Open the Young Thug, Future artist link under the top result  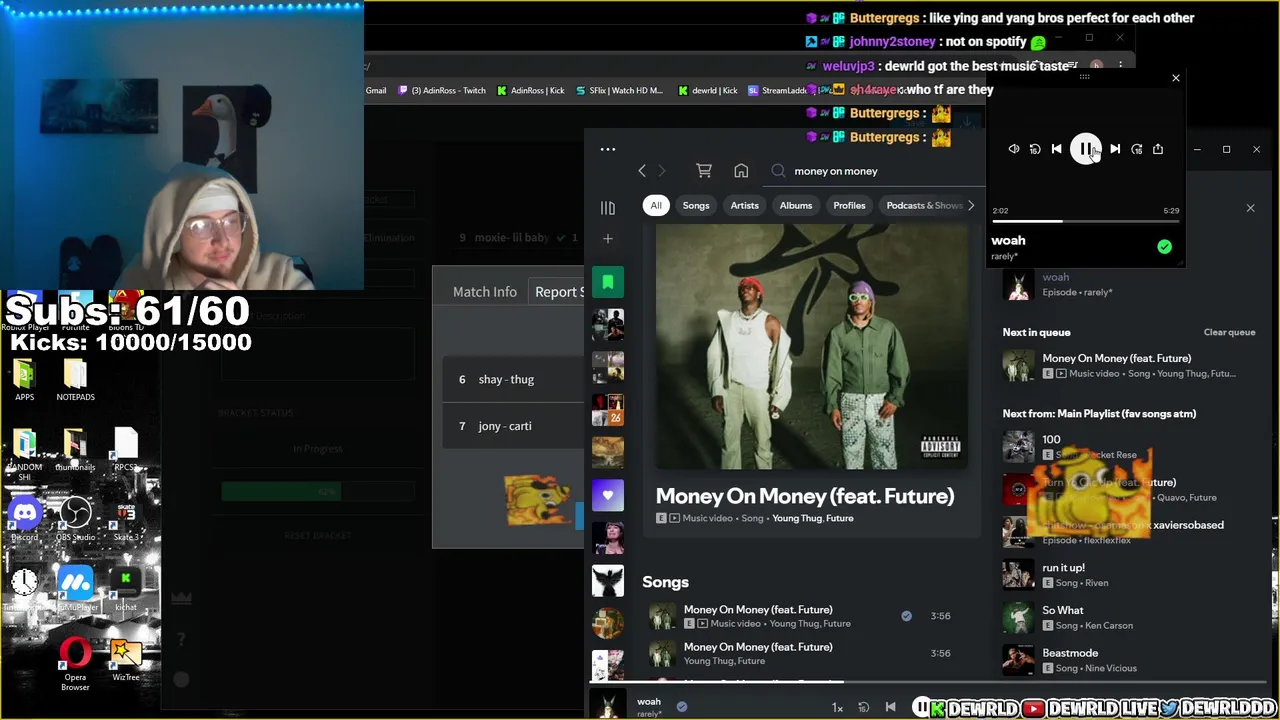pyautogui.click(x=813, y=518)
